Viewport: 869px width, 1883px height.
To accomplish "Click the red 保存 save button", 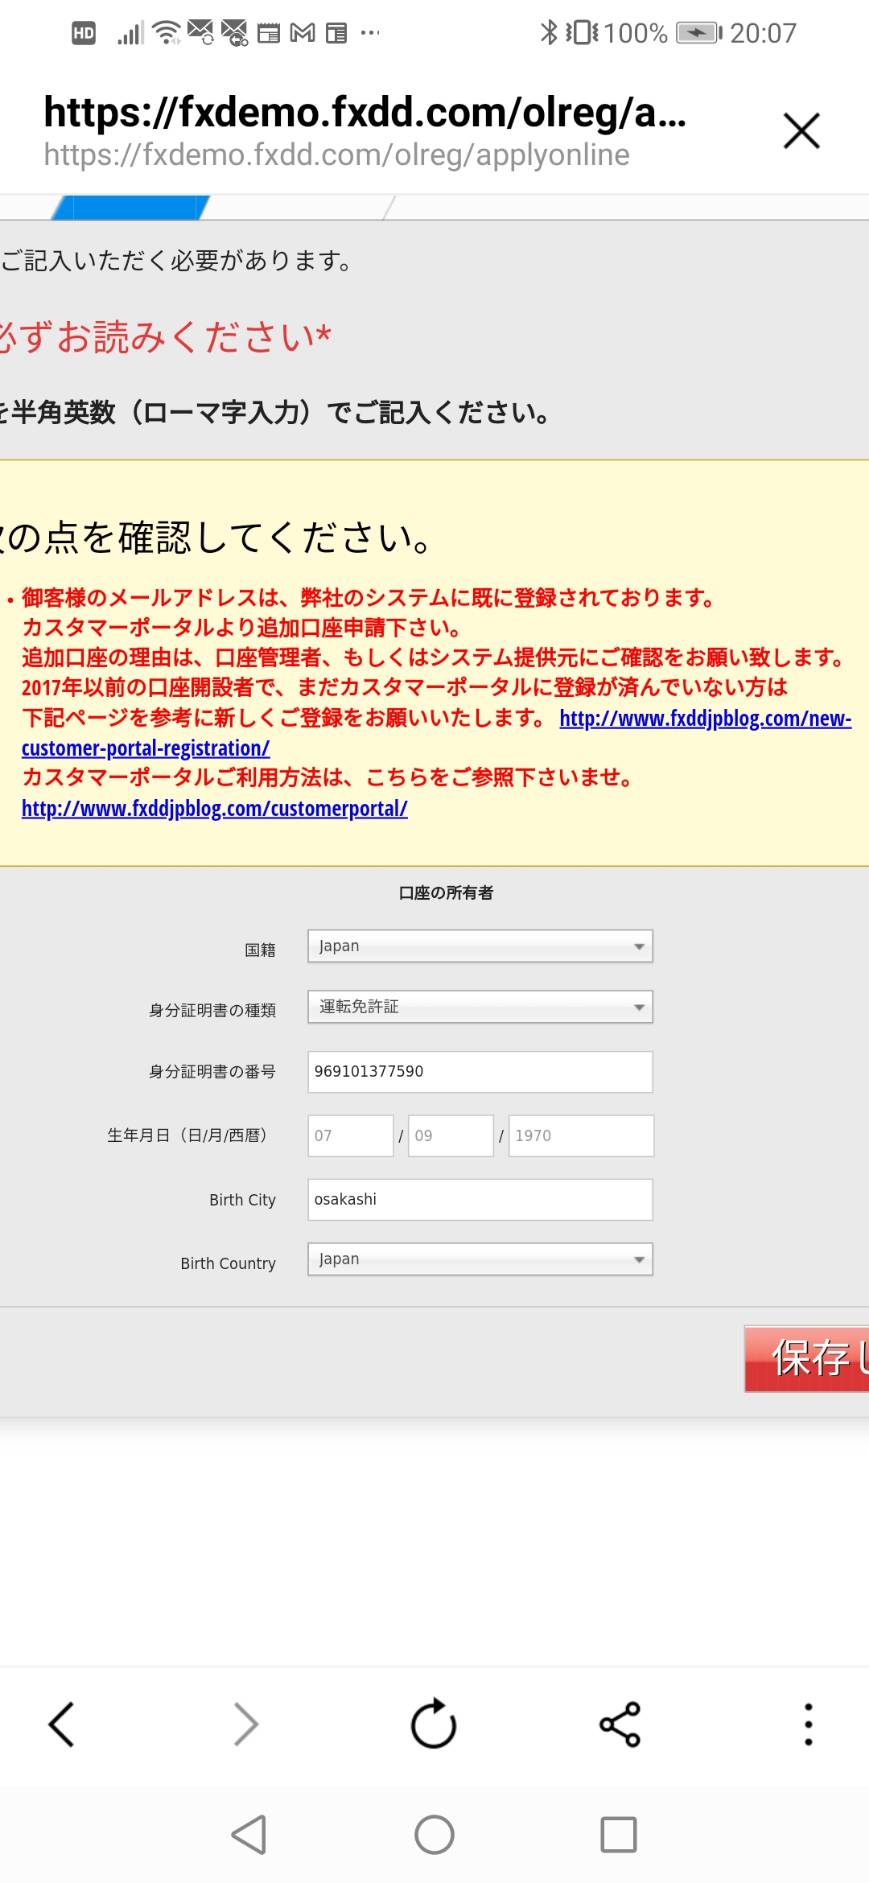I will (x=807, y=1359).
